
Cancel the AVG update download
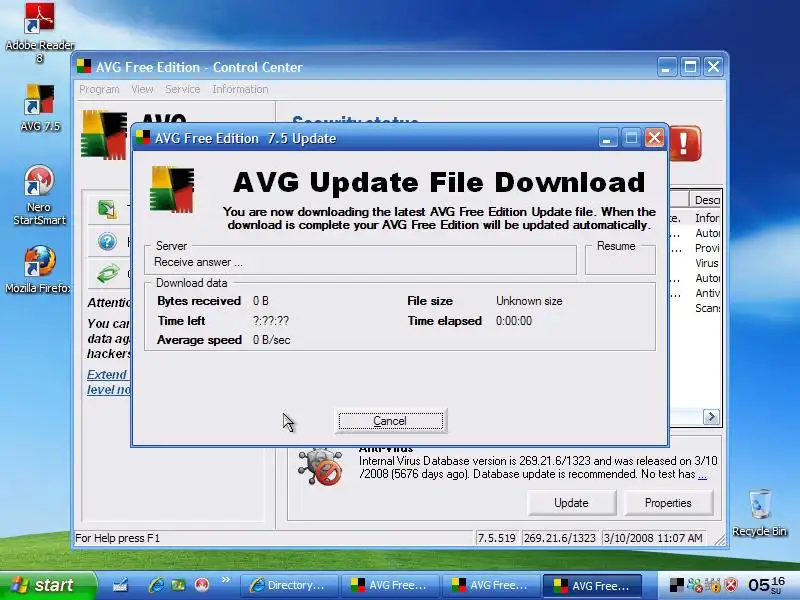coord(391,421)
